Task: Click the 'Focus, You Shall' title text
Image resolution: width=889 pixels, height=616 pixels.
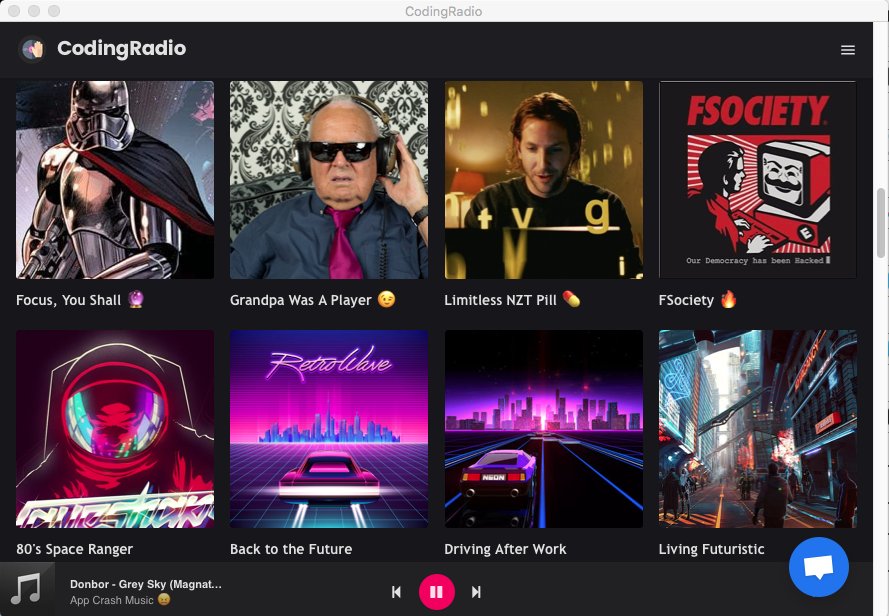Action: pos(69,300)
